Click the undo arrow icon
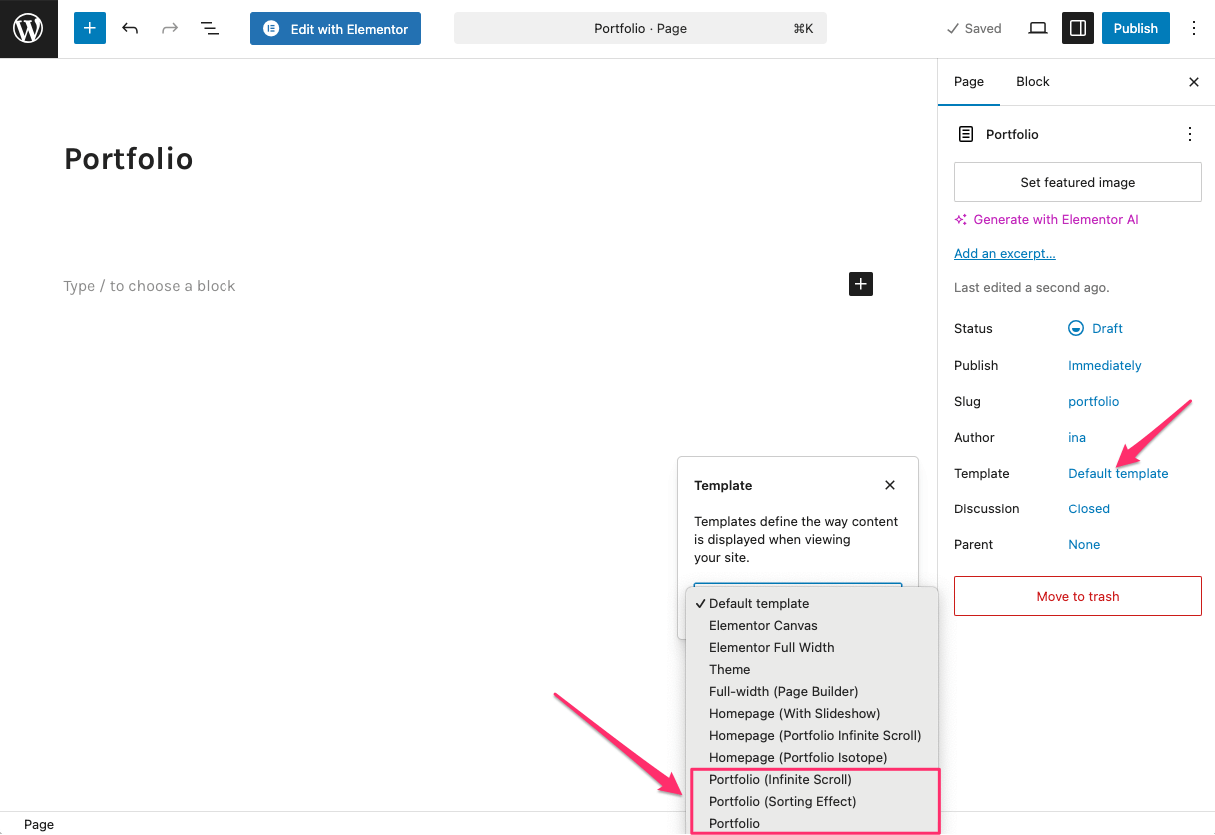 coord(130,29)
